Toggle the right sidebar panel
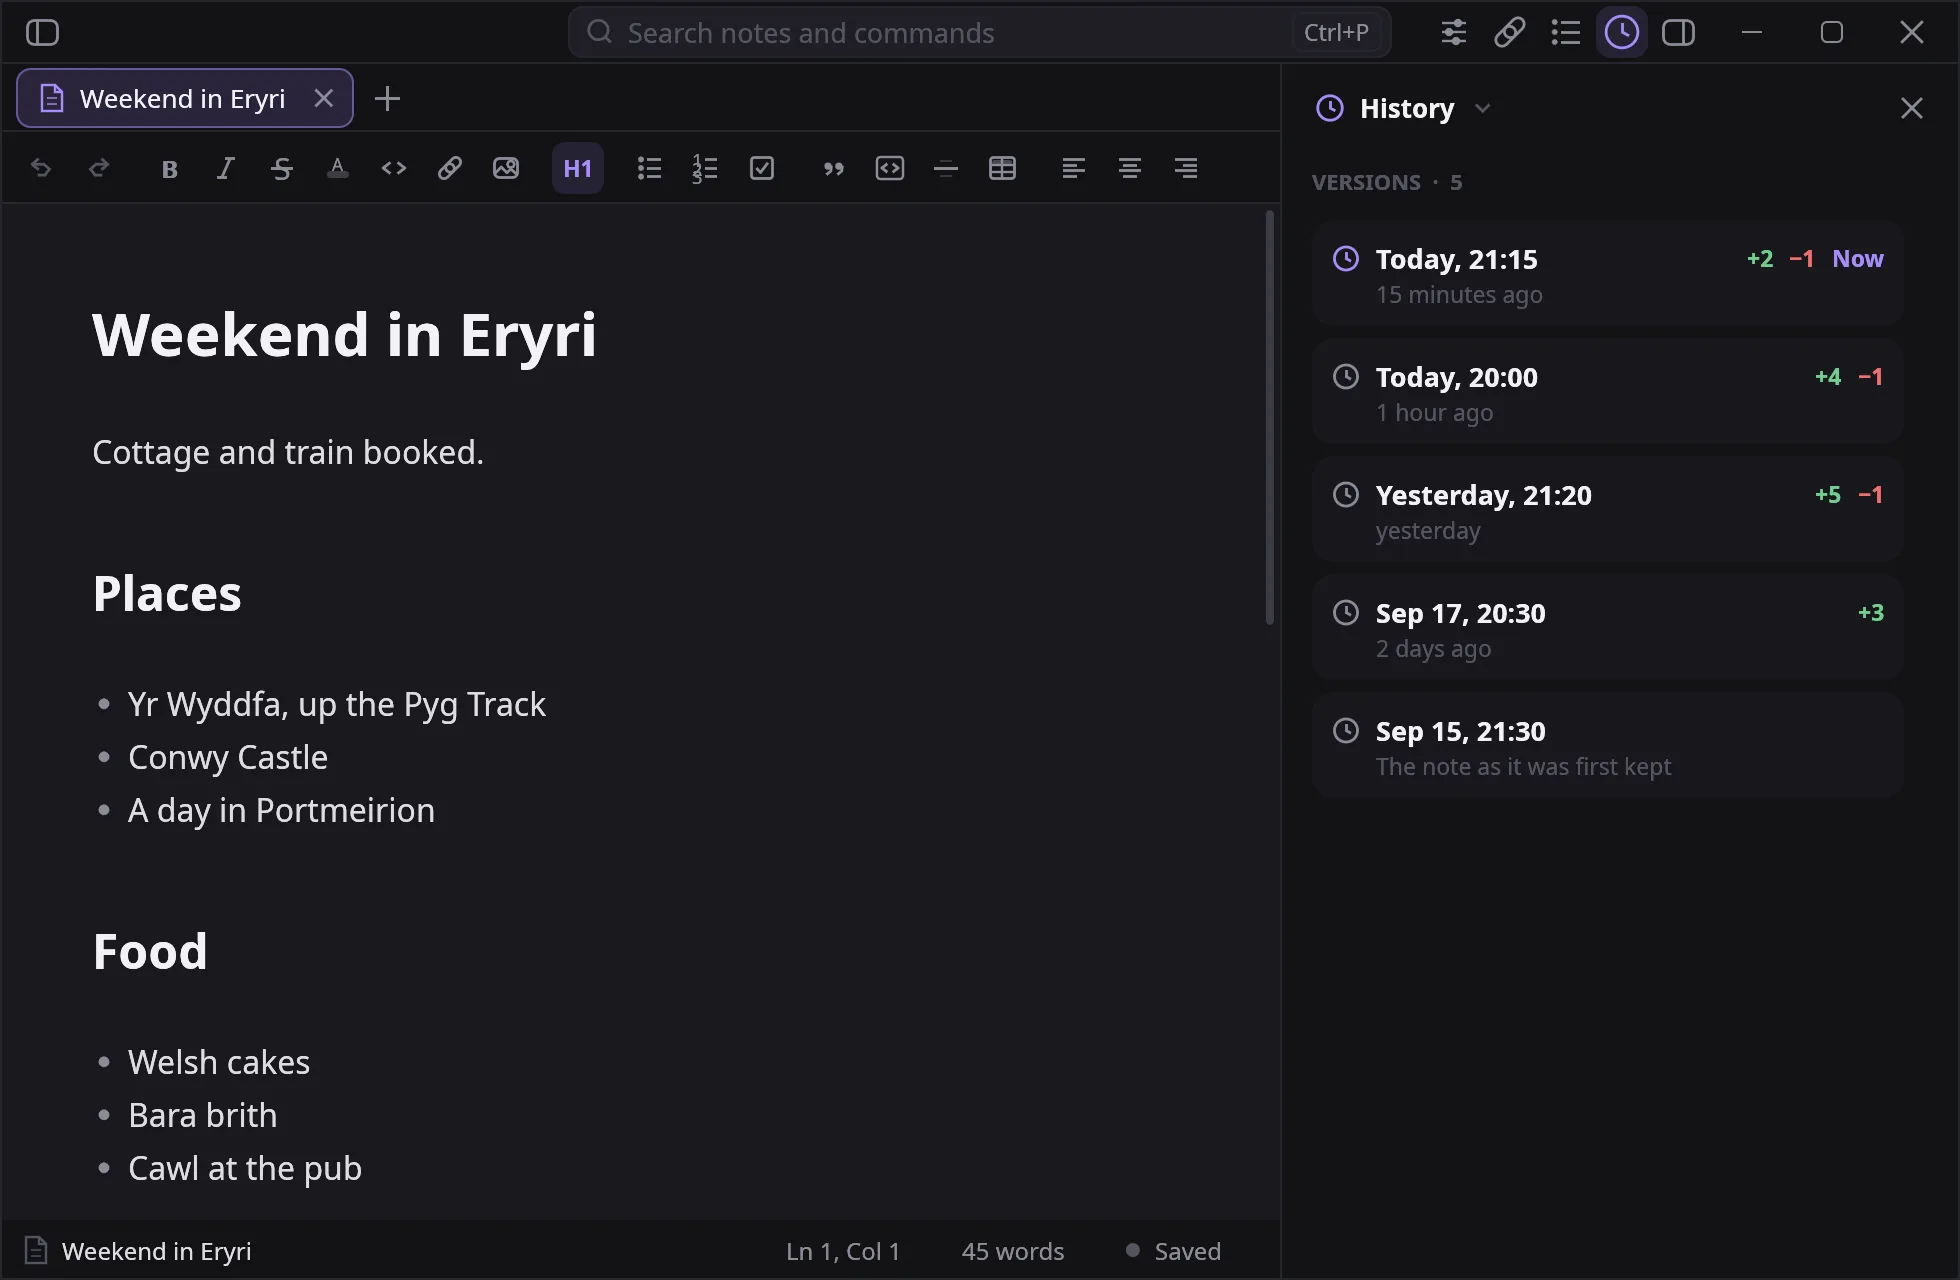Viewport: 1960px width, 1280px height. point(1678,32)
